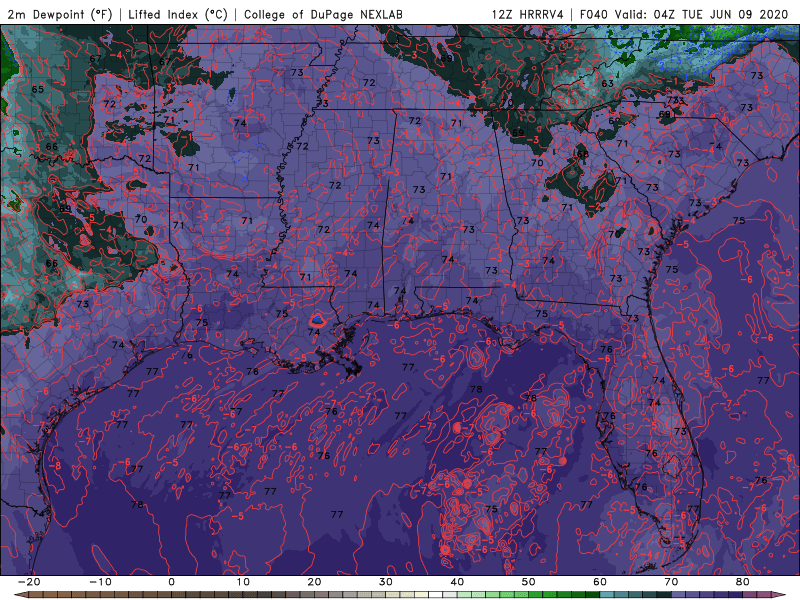Image resolution: width=800 pixels, height=600 pixels.
Task: Click the "-20" color scale label
Action: [x=29, y=582]
